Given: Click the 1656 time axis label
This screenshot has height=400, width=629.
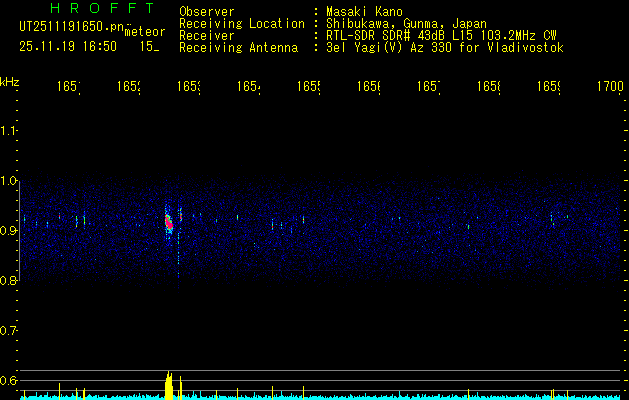Looking at the screenshot, I should pos(369,86).
